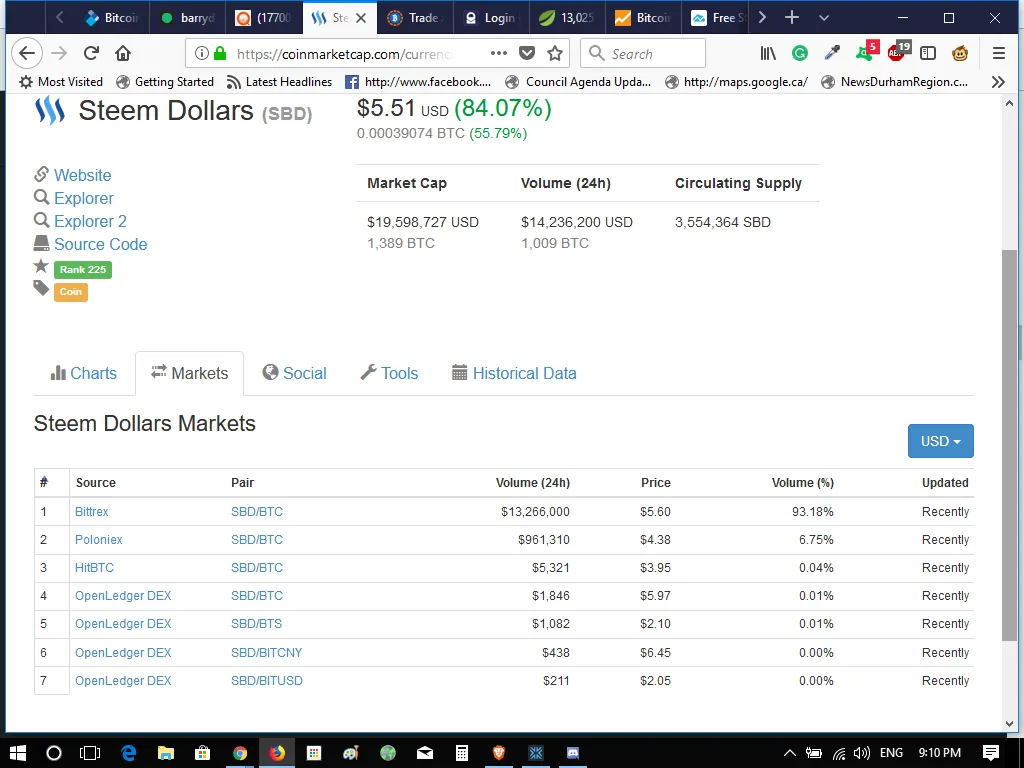Click the Rank 225 badge

tap(83, 270)
